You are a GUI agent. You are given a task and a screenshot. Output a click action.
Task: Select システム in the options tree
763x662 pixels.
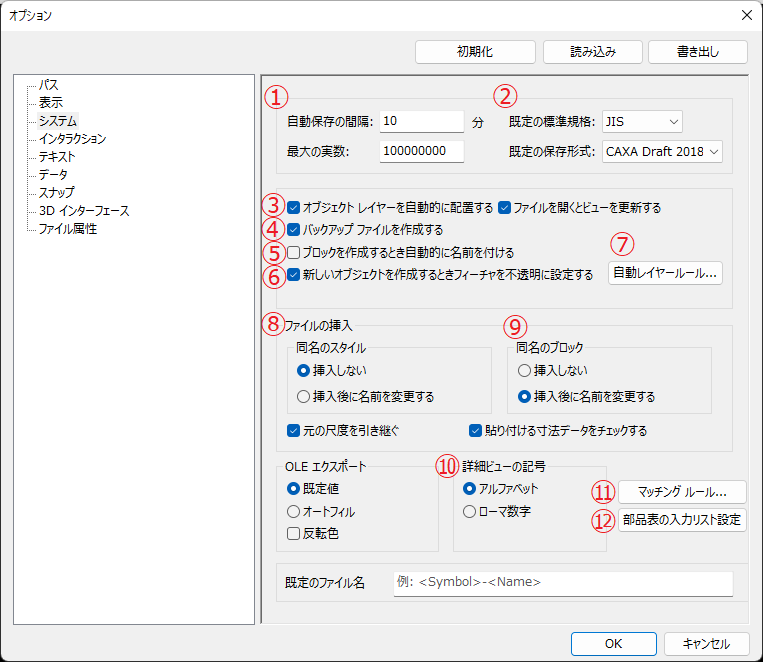coord(58,121)
